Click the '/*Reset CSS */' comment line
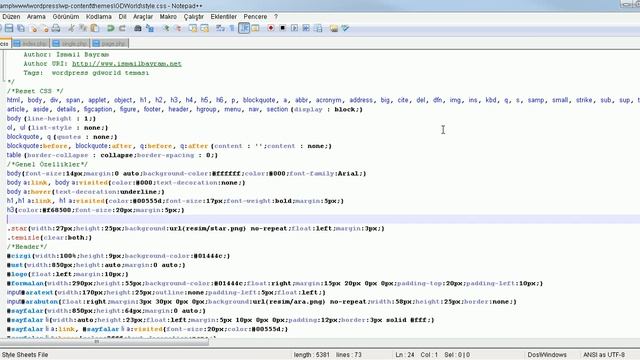The image size is (640, 360). pyautogui.click(x=35, y=91)
